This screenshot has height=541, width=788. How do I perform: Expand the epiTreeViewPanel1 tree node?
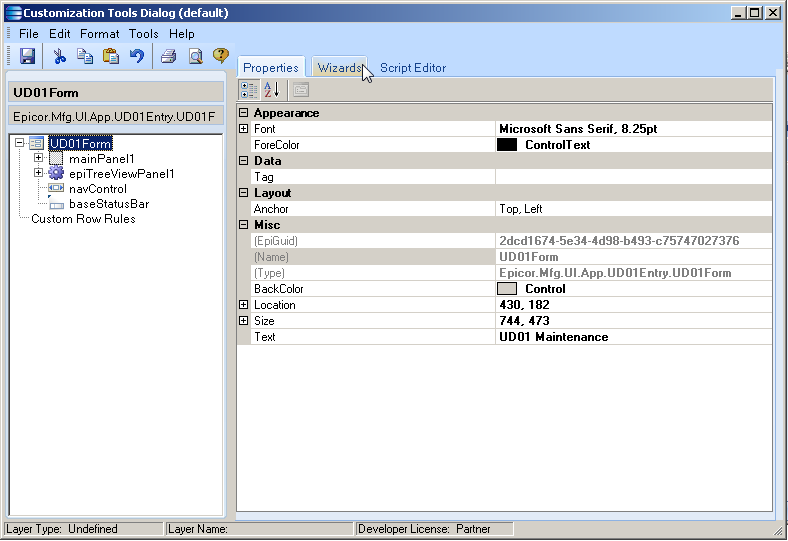coord(39,173)
